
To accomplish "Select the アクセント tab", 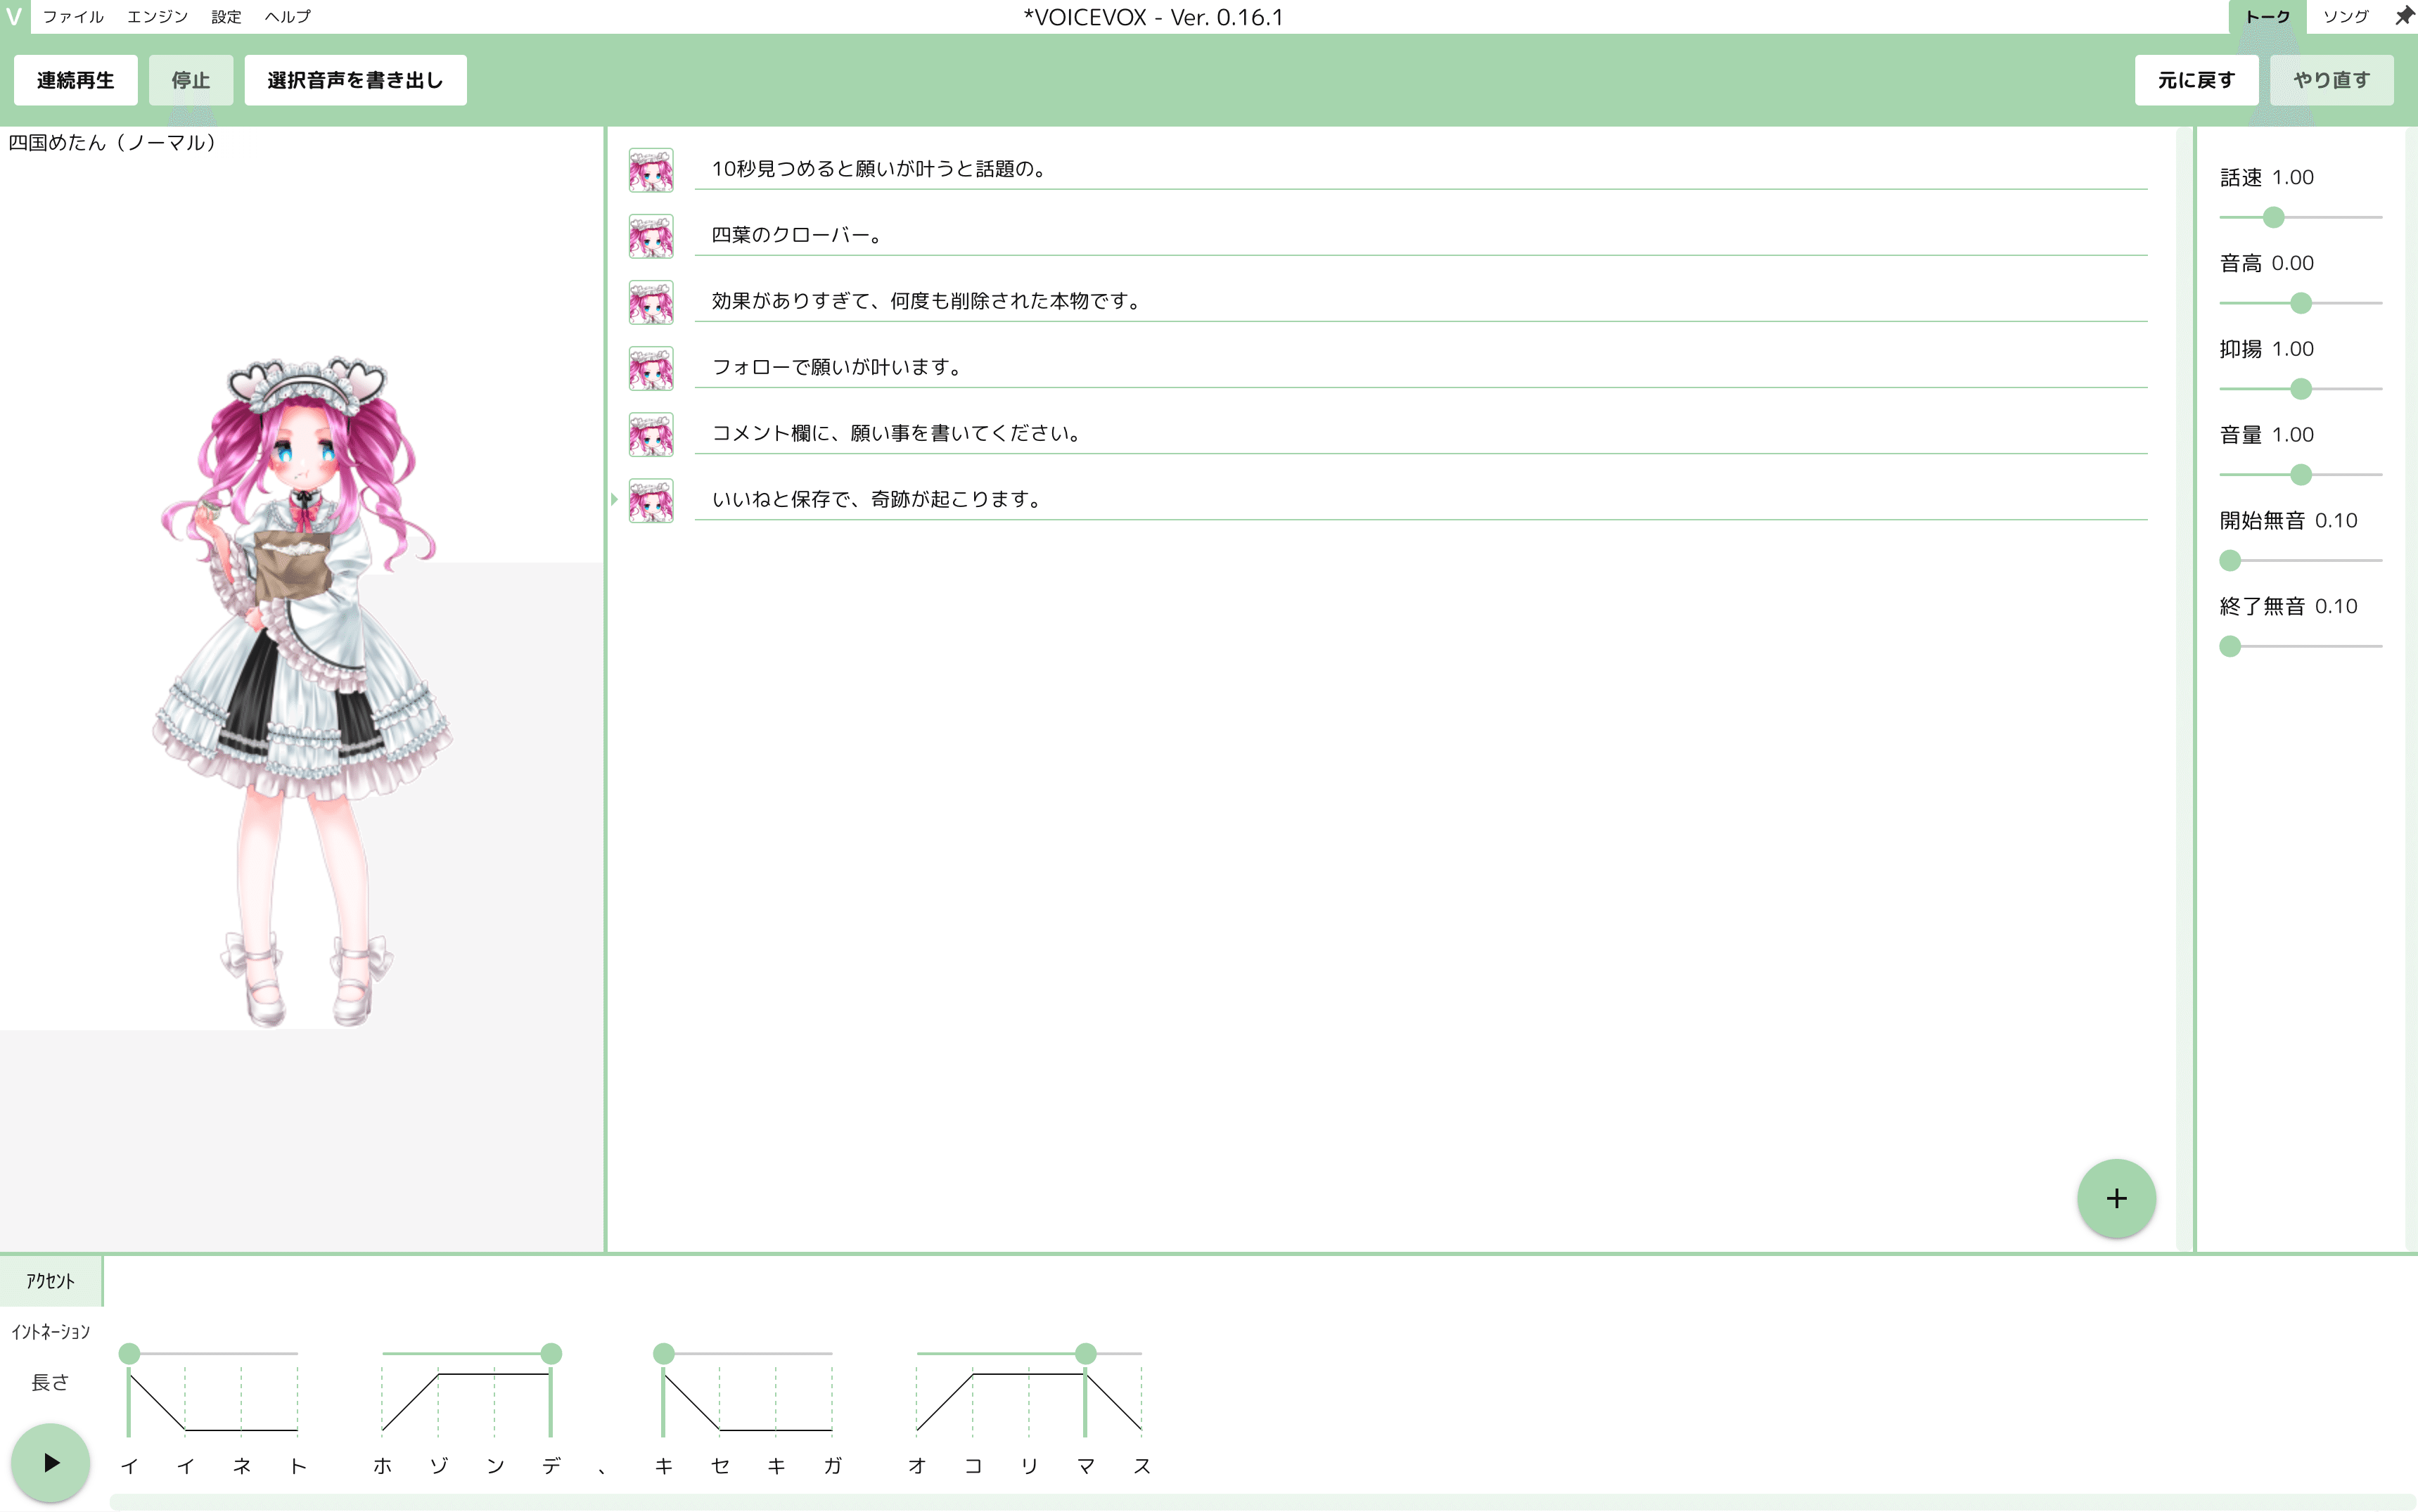I will pyautogui.click(x=51, y=1281).
